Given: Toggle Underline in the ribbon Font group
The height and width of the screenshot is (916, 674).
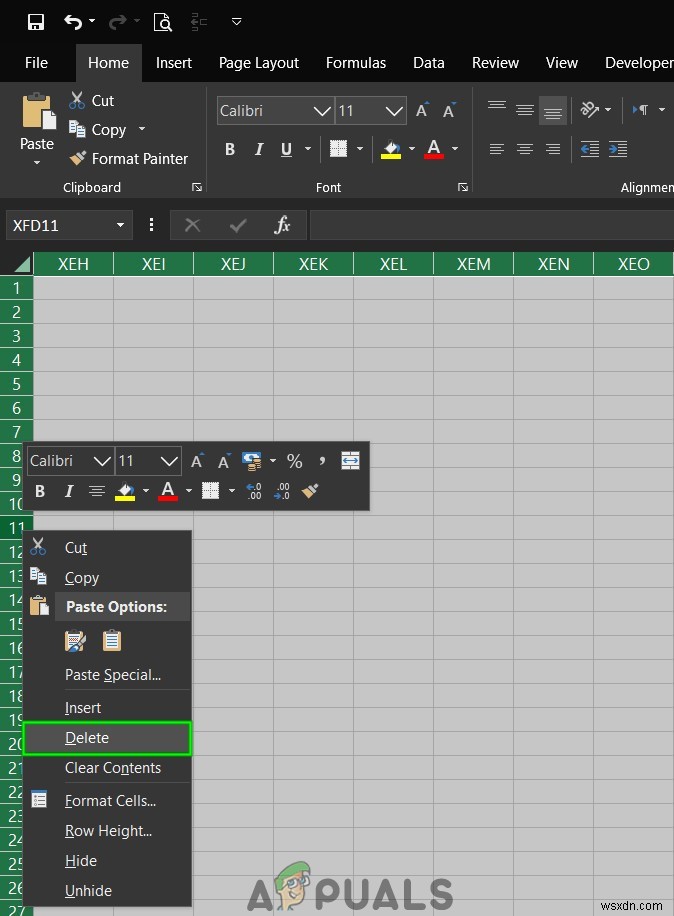Looking at the screenshot, I should [286, 149].
